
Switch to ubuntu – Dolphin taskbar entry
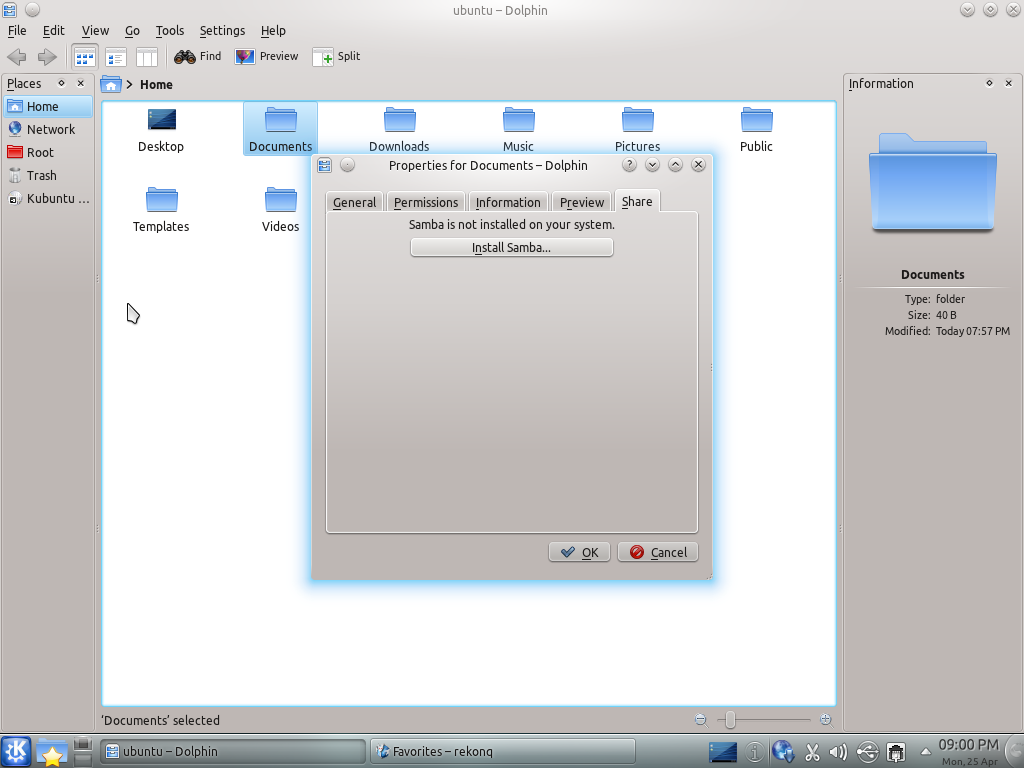point(232,752)
